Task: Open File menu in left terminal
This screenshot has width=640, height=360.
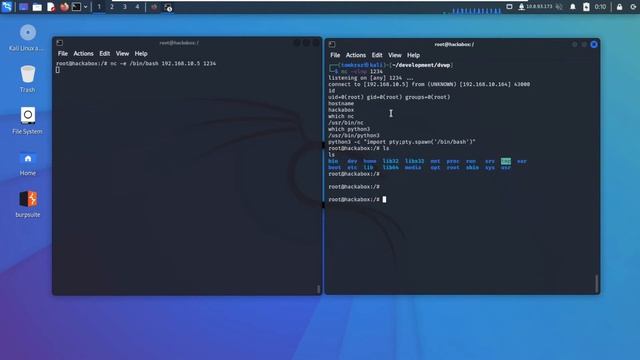Action: coord(63,53)
